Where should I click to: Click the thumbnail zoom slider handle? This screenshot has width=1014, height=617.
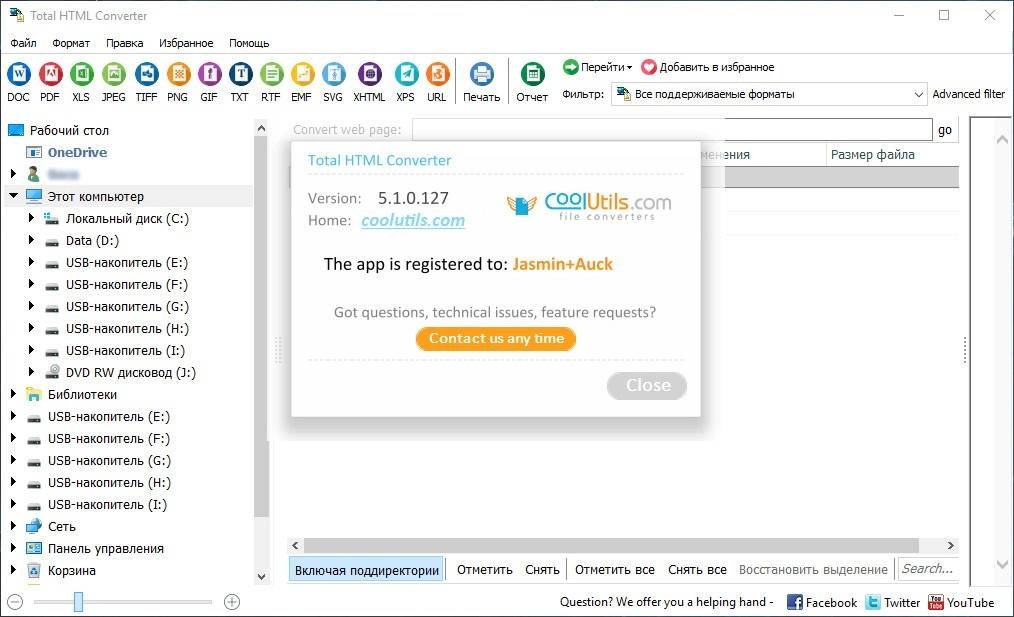[78, 602]
